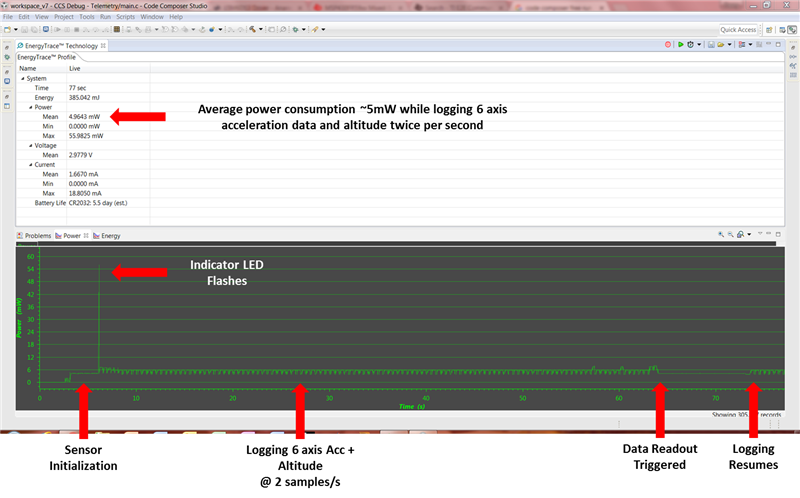Open the Scripts menu
800x498 pixels.
click(126, 17)
